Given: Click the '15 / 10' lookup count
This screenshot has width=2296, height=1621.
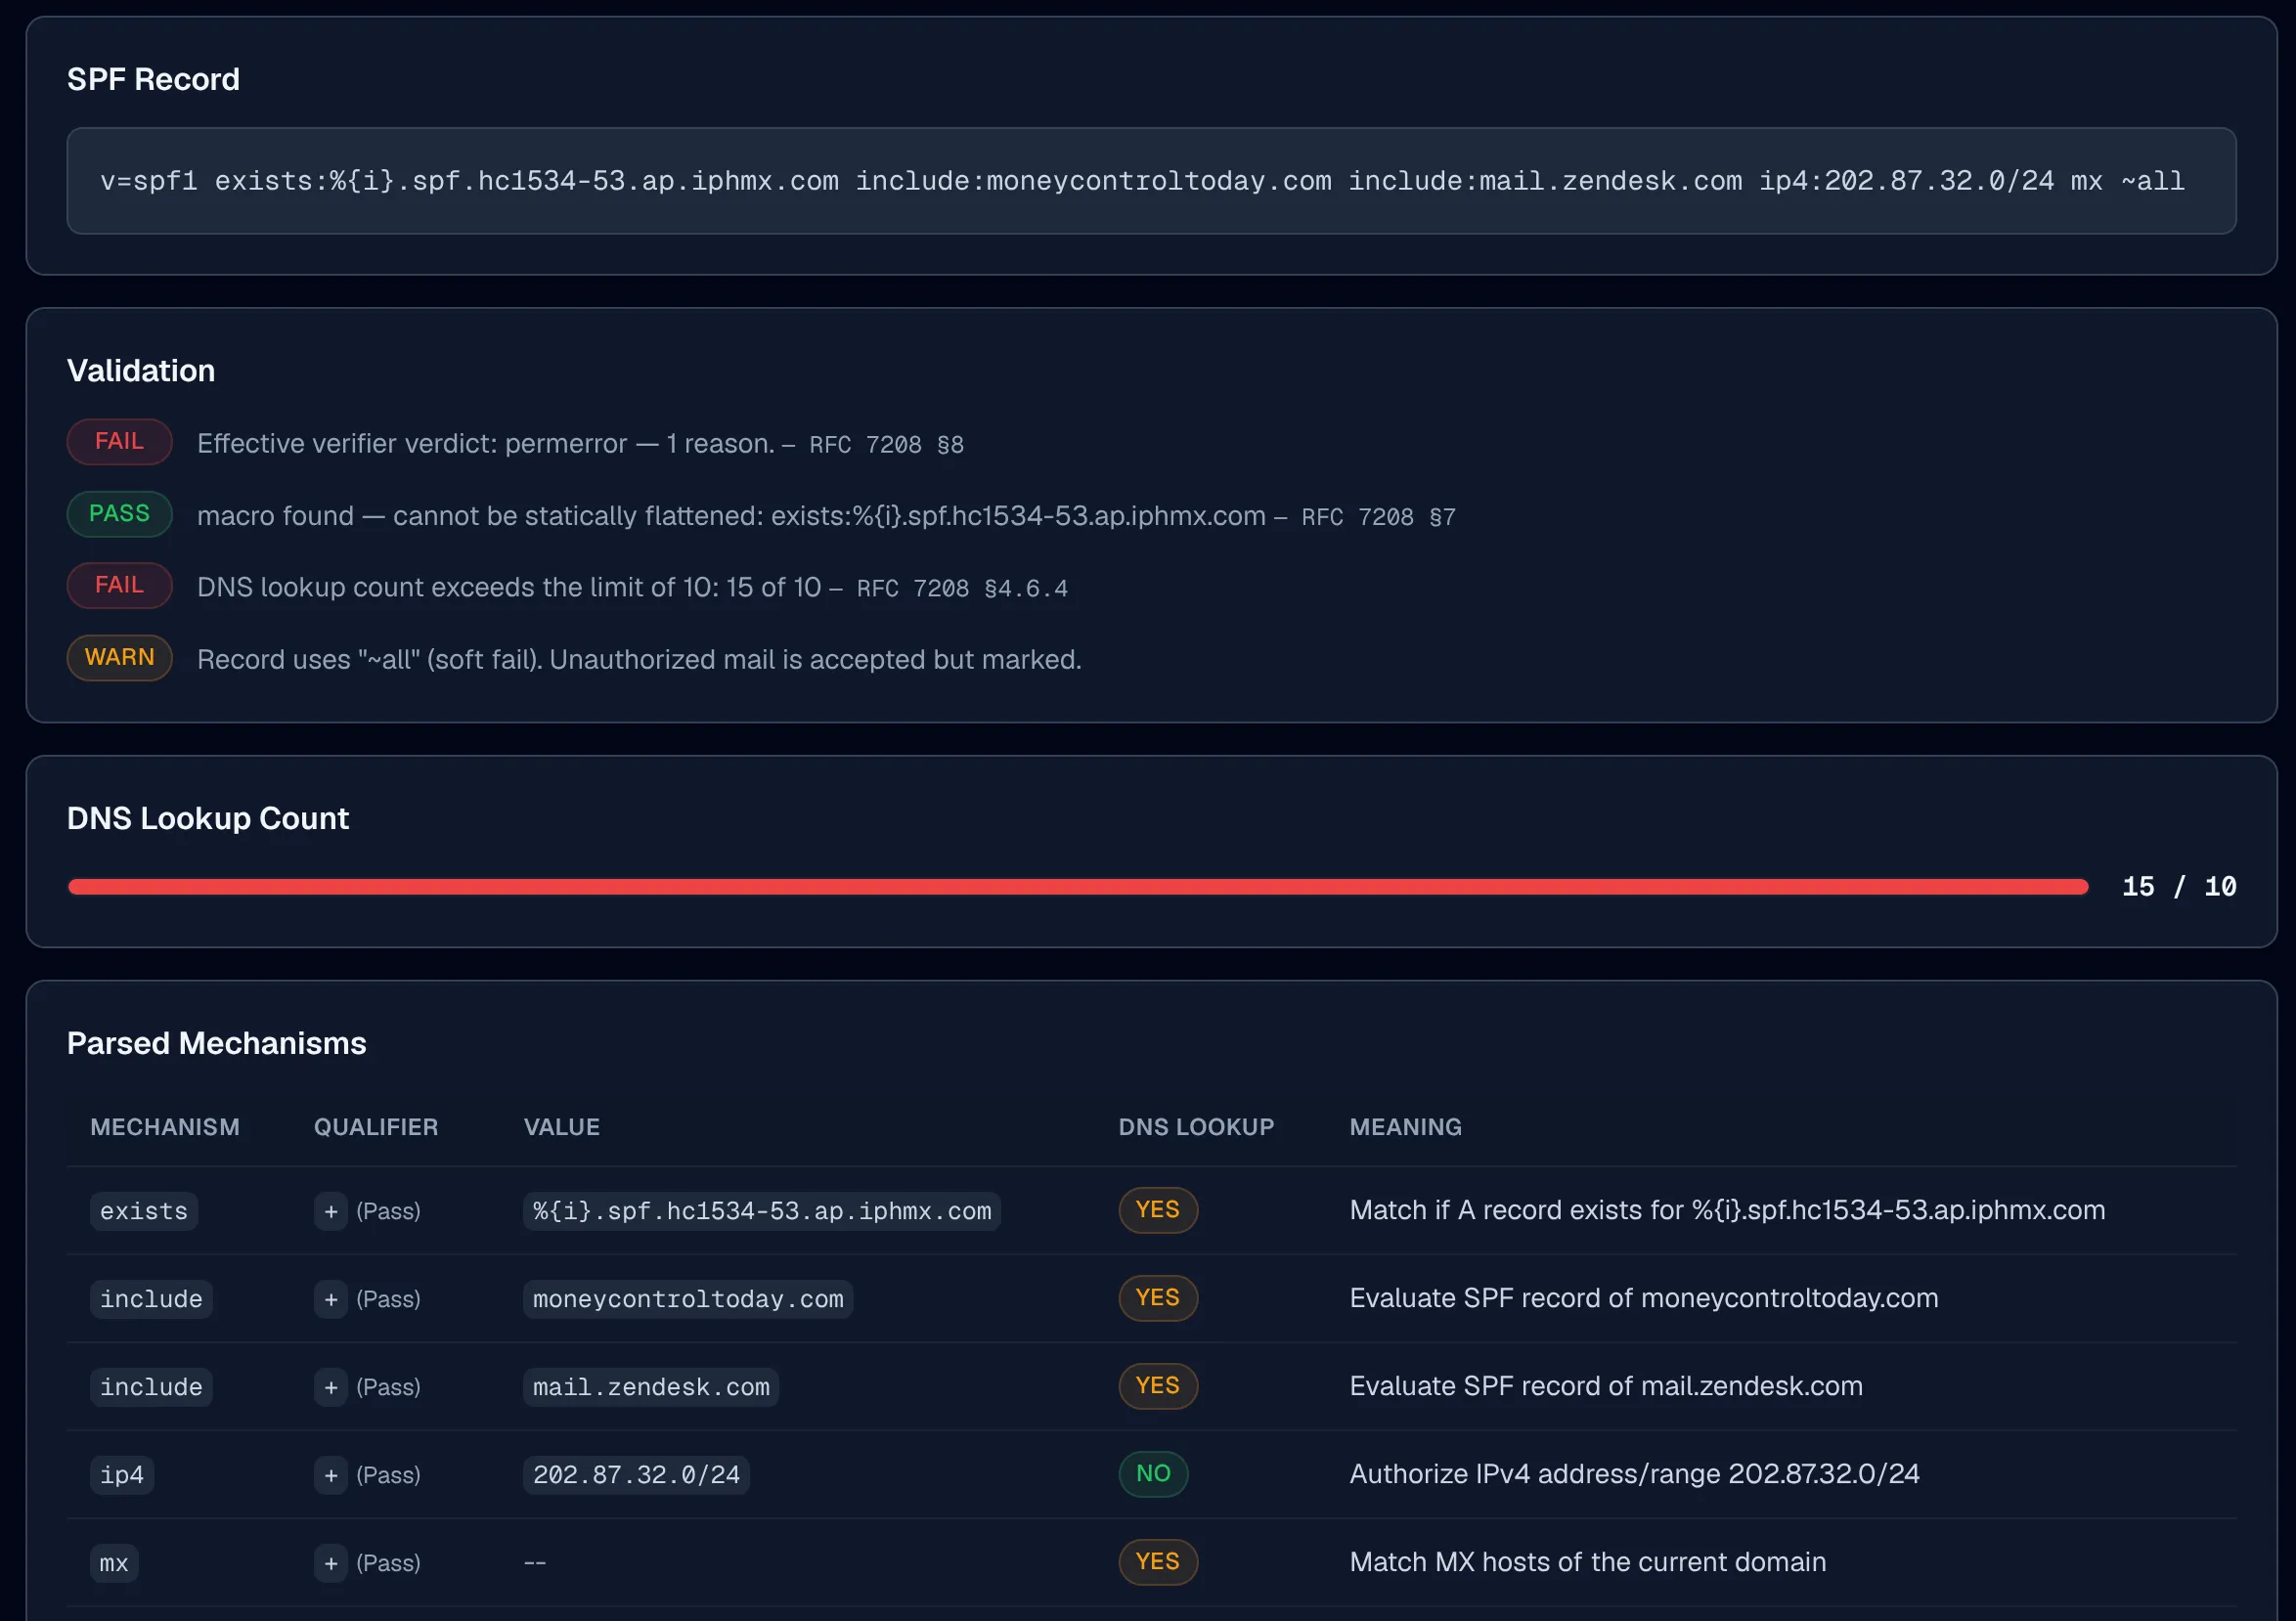Looking at the screenshot, I should click(x=2179, y=887).
